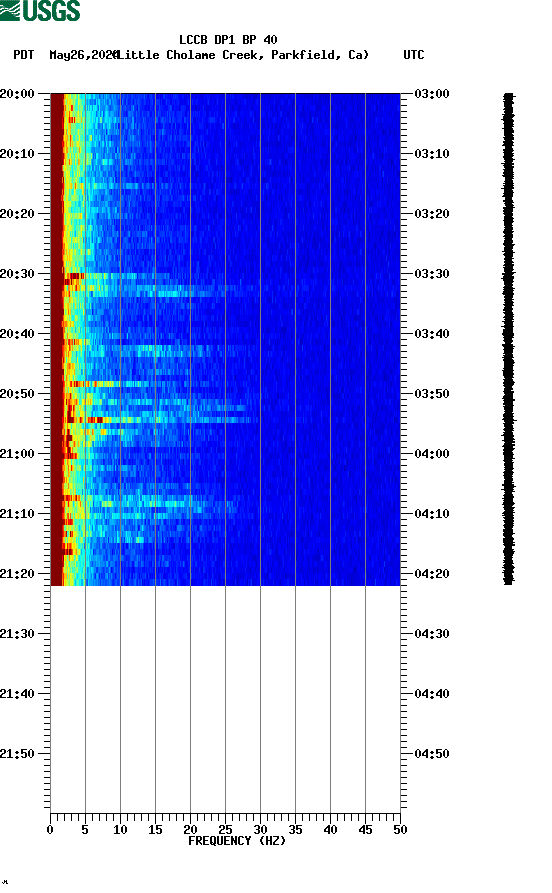Select the title 'LCCB DP1 BP 40'
The image size is (552, 893).
point(228,40)
